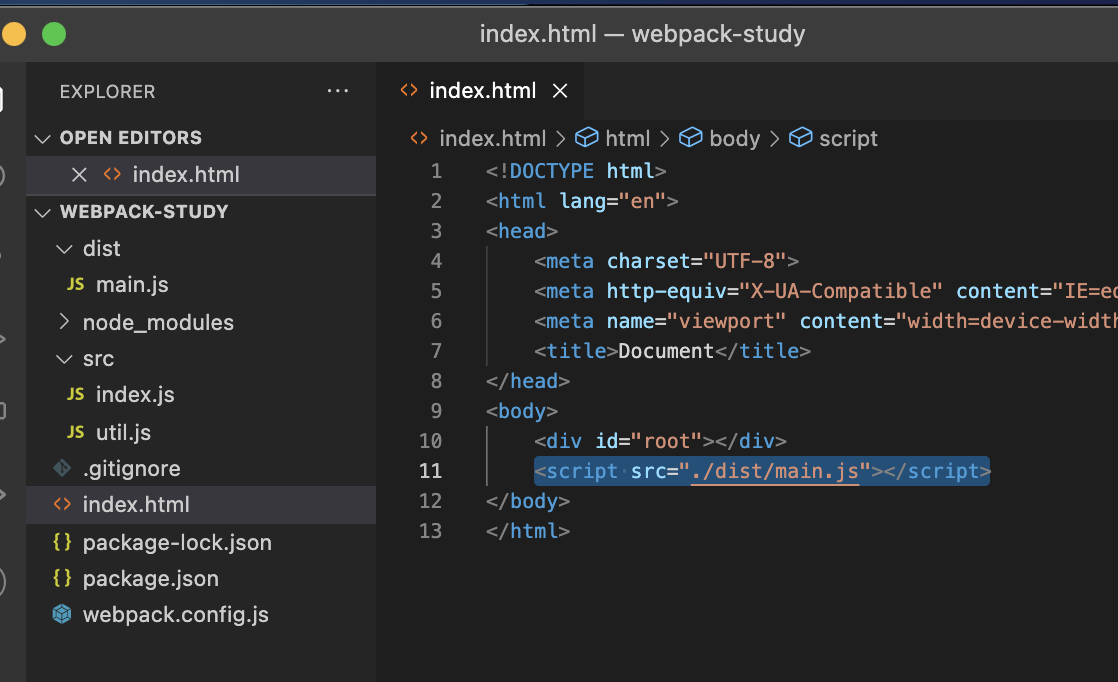The width and height of the screenshot is (1118, 682).
Task: Click the script breadcrumb segment
Action: [x=848, y=138]
